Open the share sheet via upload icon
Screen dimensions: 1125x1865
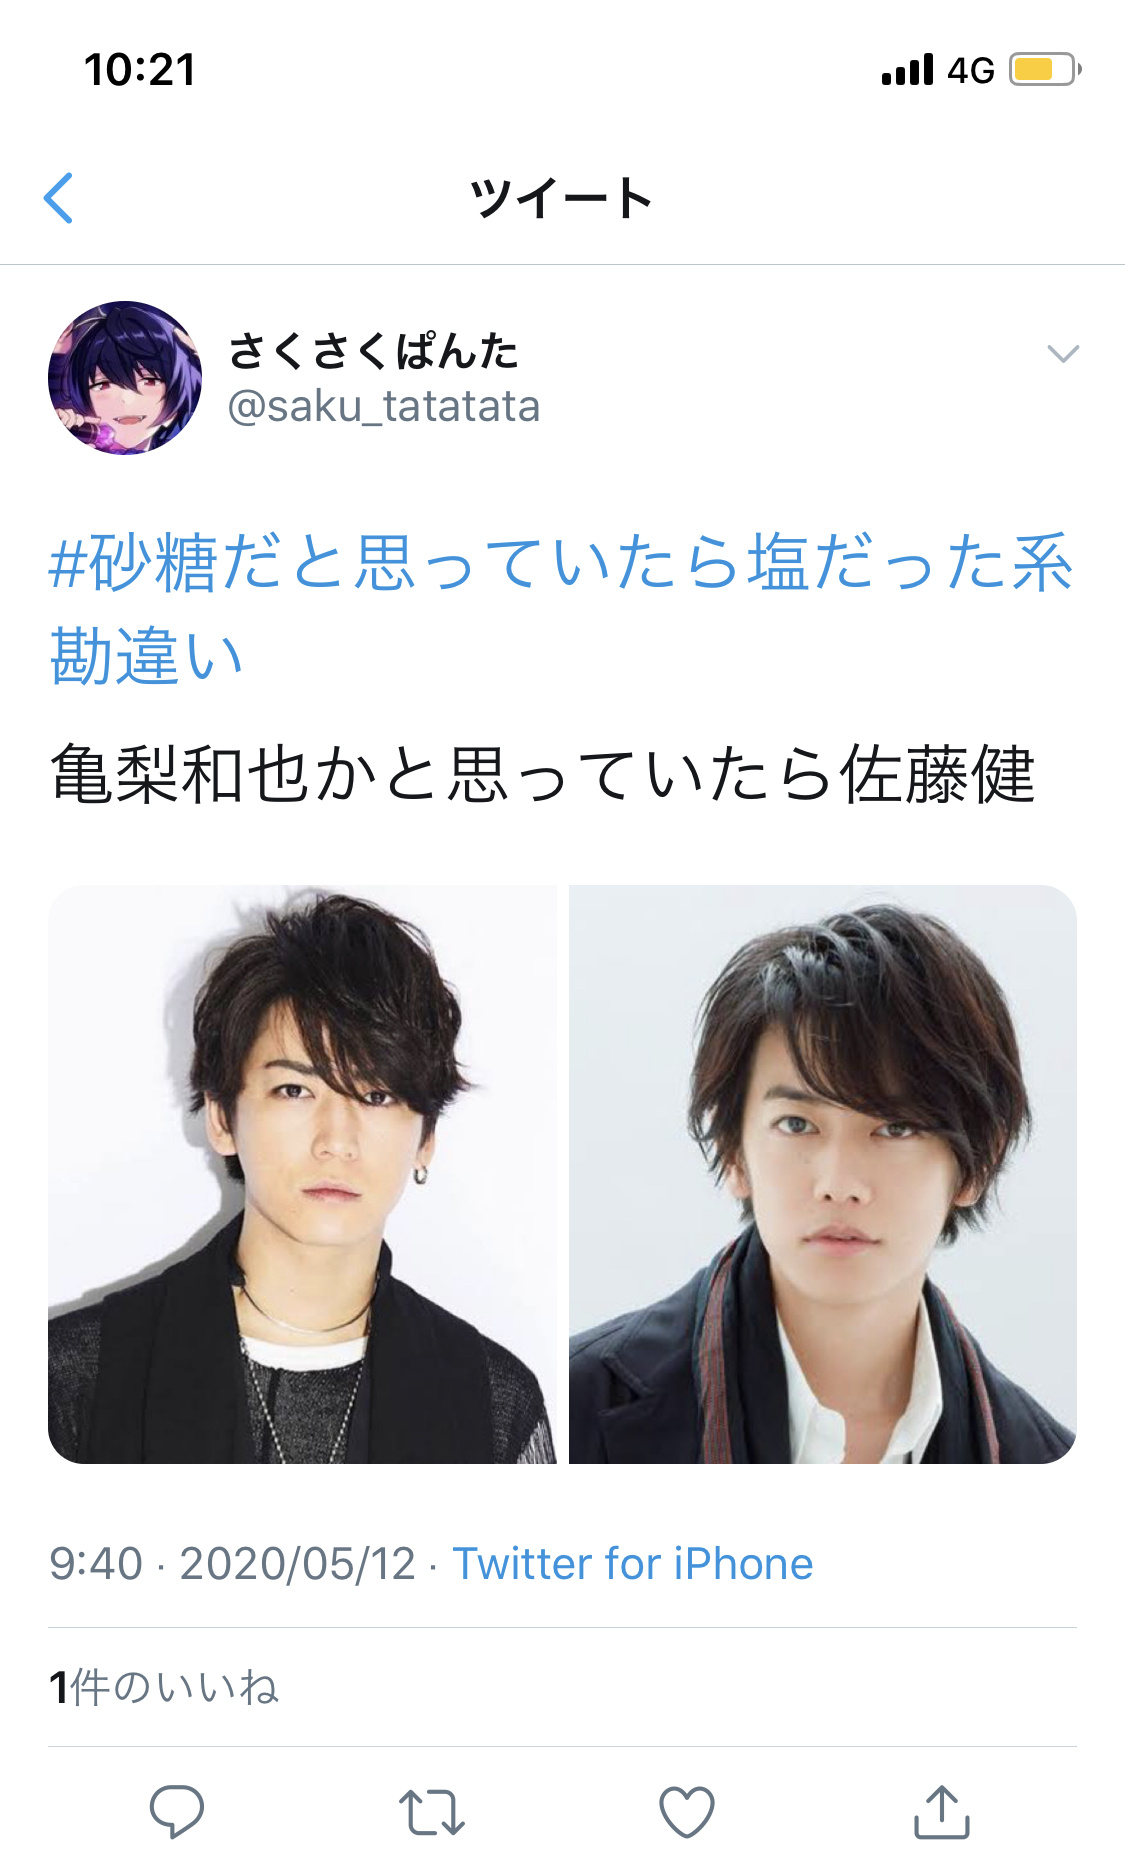942,1811
